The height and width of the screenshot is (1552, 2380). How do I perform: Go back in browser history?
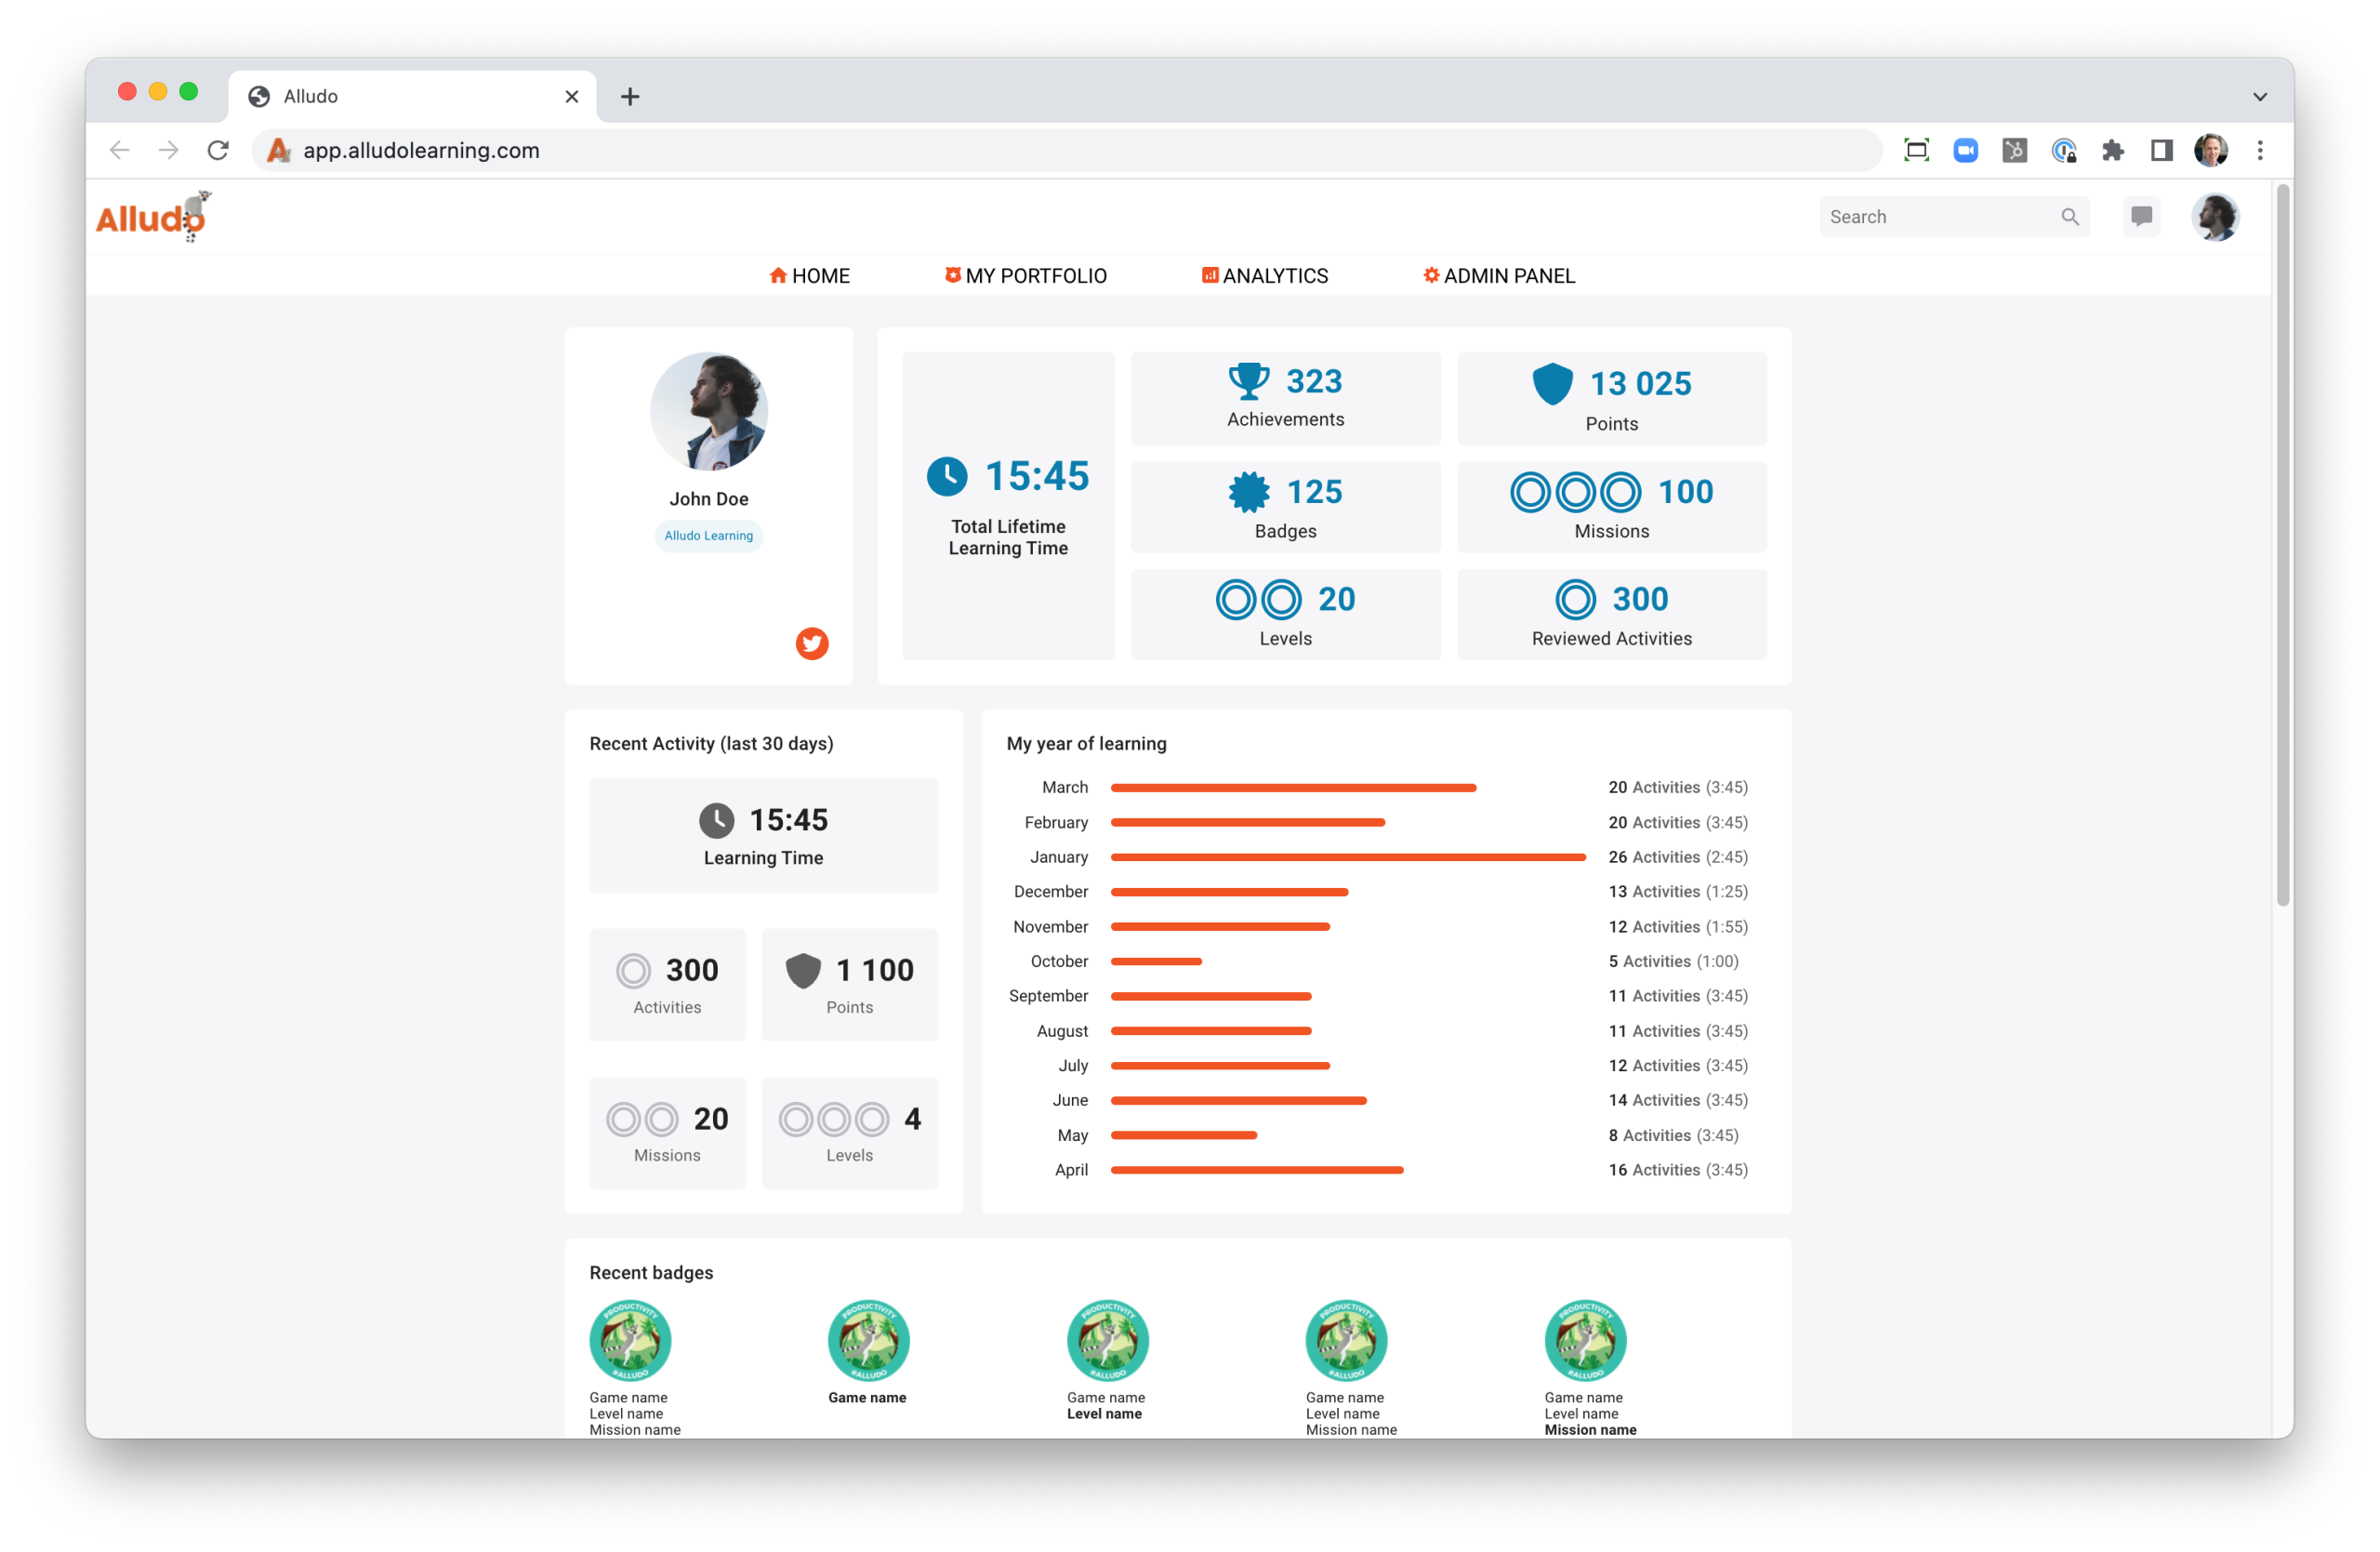coord(120,150)
